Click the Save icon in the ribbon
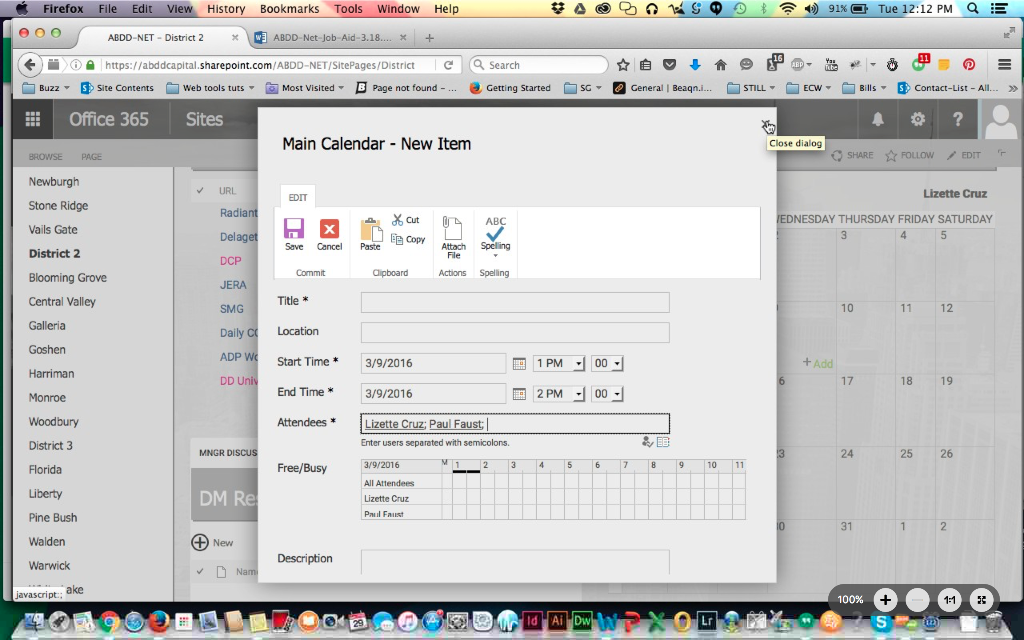The height and width of the screenshot is (640, 1024). pyautogui.click(x=293, y=233)
